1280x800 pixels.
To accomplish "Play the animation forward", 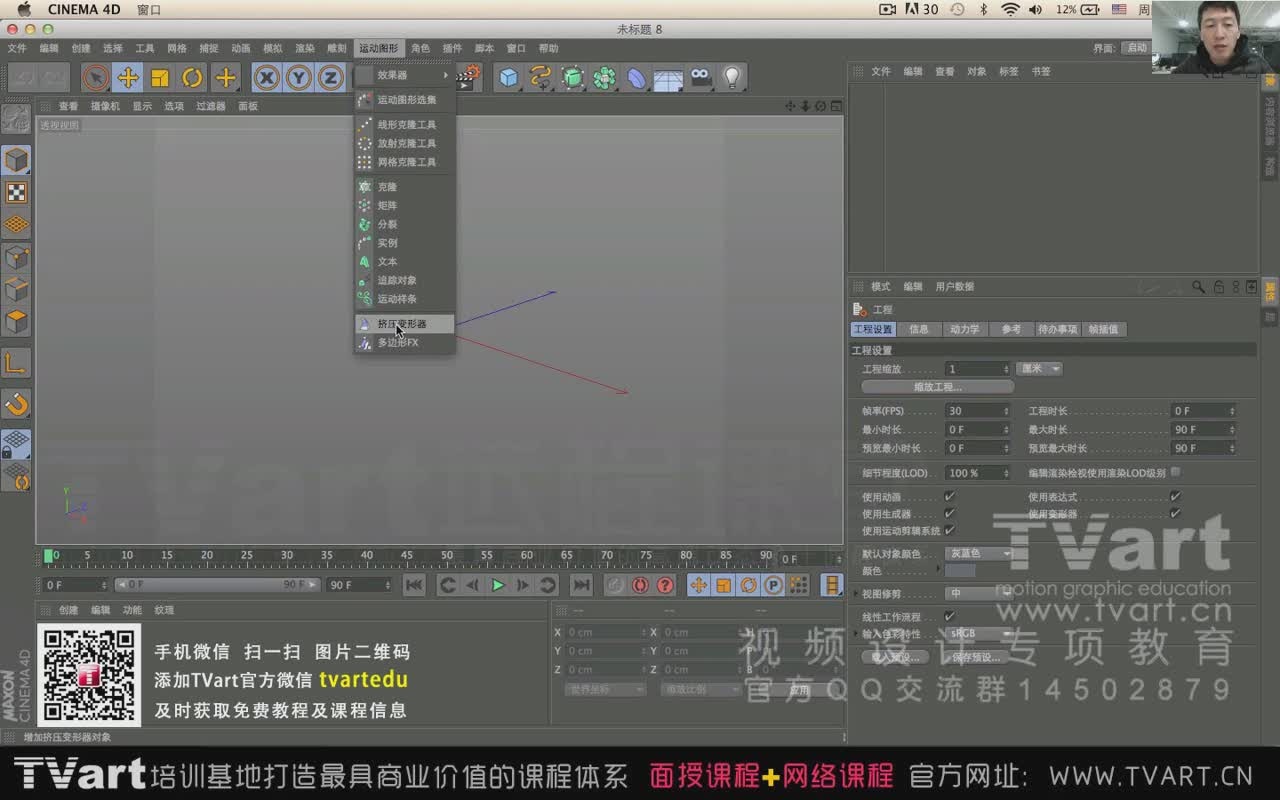I will pyautogui.click(x=498, y=585).
